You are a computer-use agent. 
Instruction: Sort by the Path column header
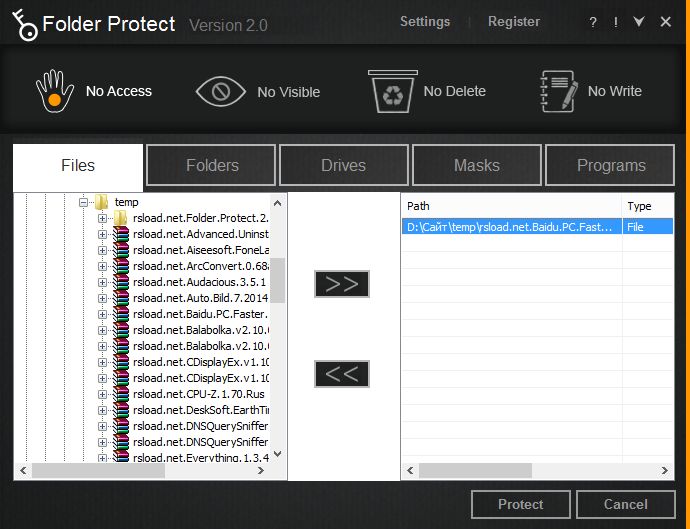pos(512,206)
